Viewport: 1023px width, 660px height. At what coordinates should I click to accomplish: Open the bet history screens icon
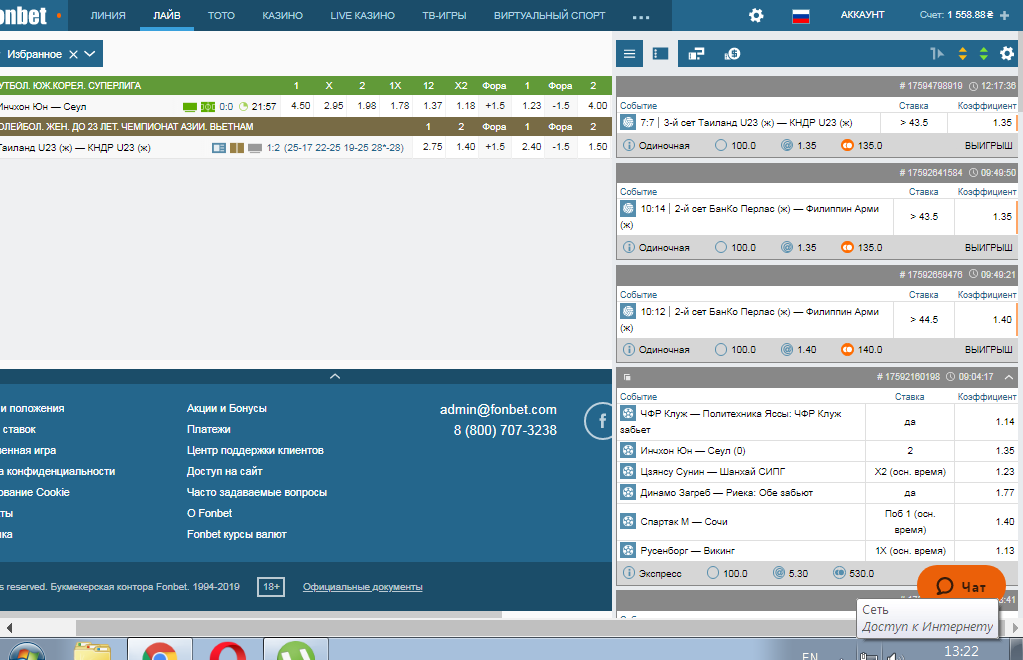click(696, 53)
